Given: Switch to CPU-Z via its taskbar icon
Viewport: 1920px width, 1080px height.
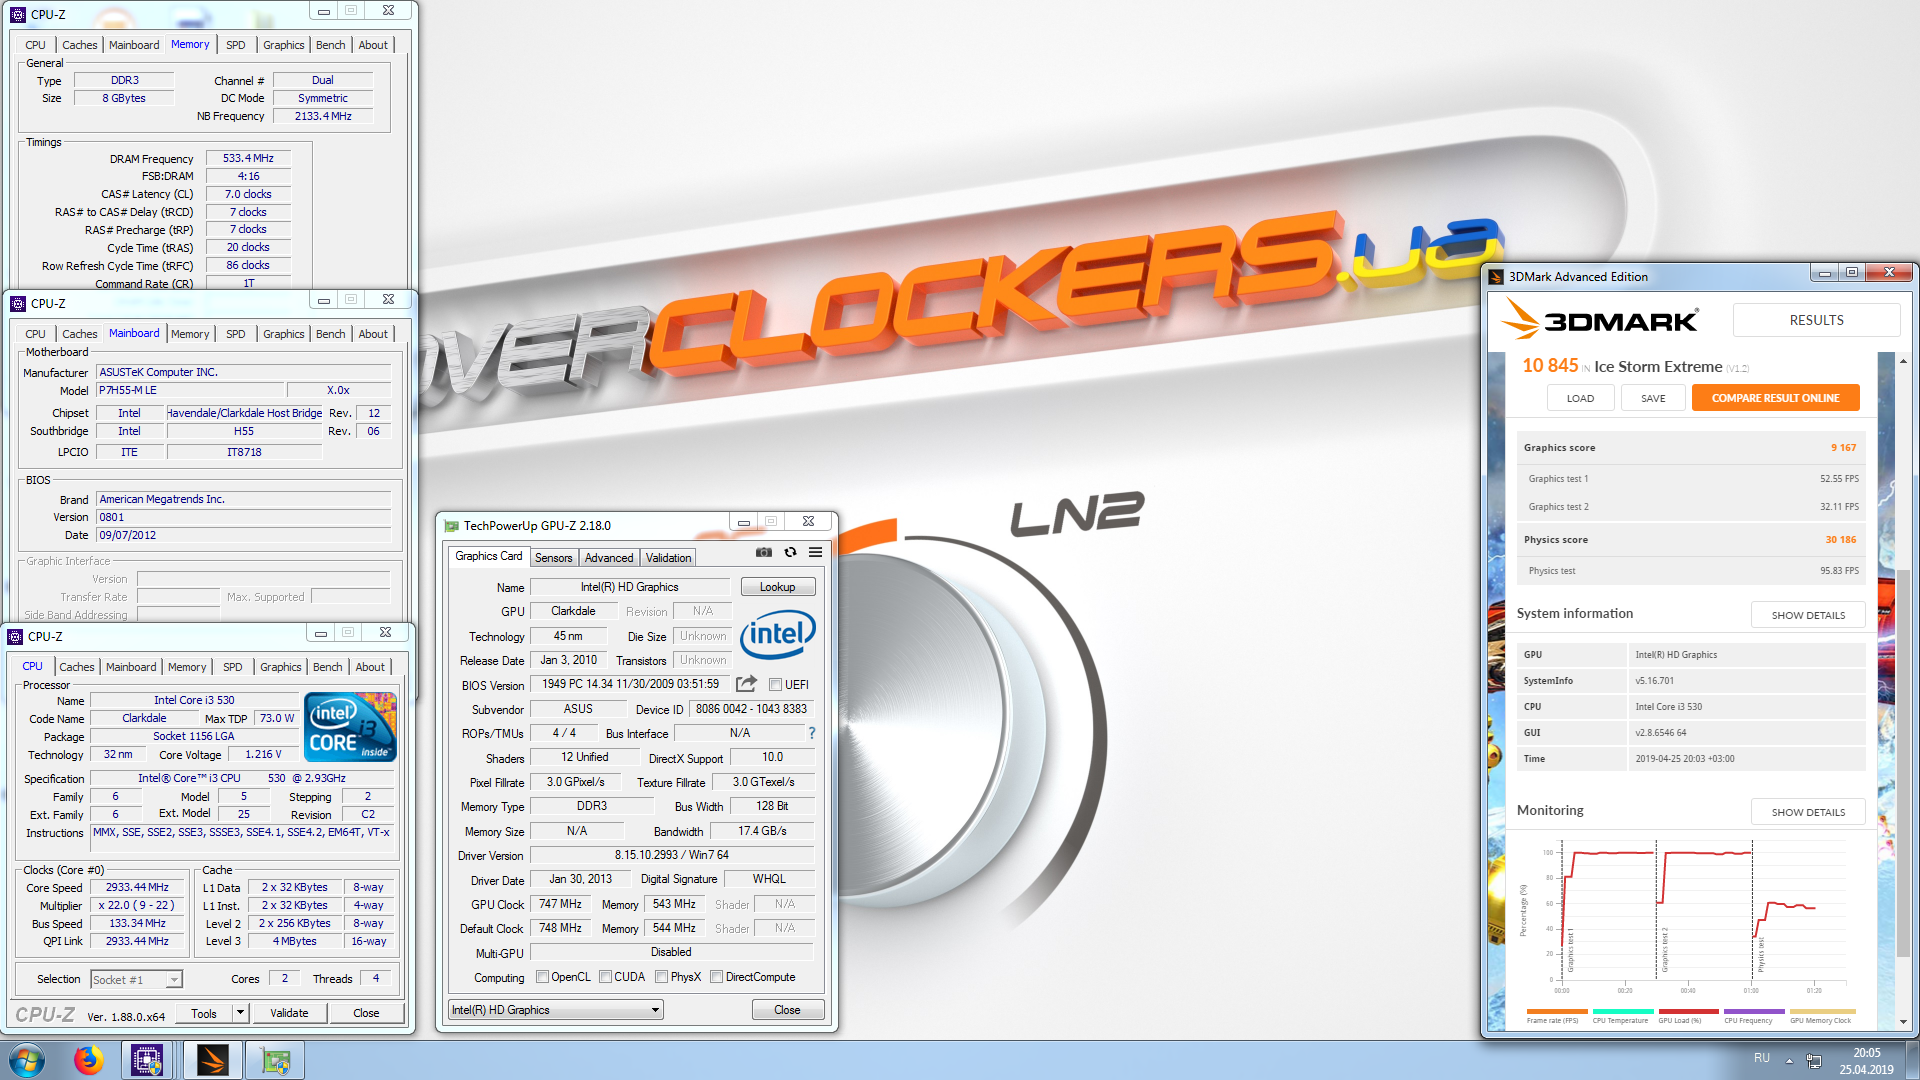Looking at the screenshot, I should [147, 1060].
